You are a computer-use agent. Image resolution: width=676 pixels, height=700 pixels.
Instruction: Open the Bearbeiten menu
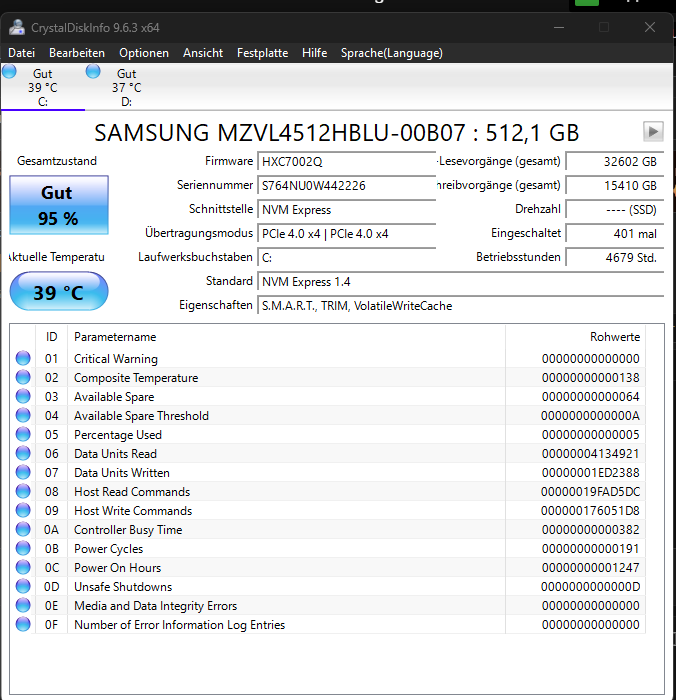click(x=77, y=53)
